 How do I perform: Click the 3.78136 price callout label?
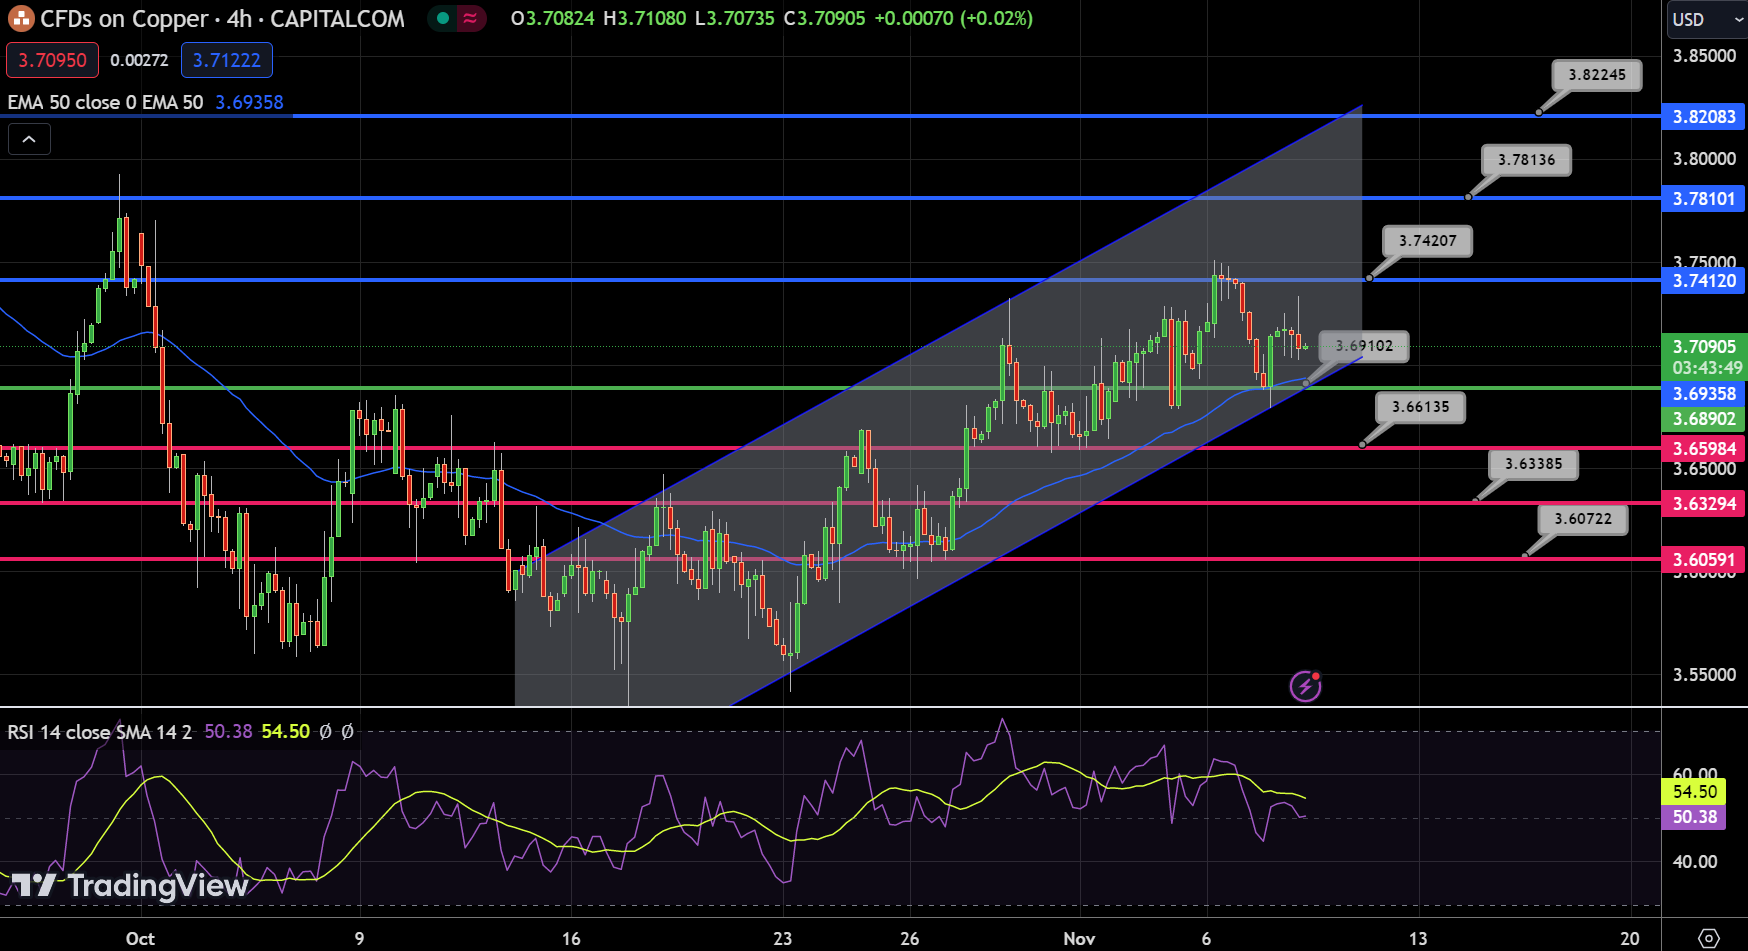coord(1527,160)
